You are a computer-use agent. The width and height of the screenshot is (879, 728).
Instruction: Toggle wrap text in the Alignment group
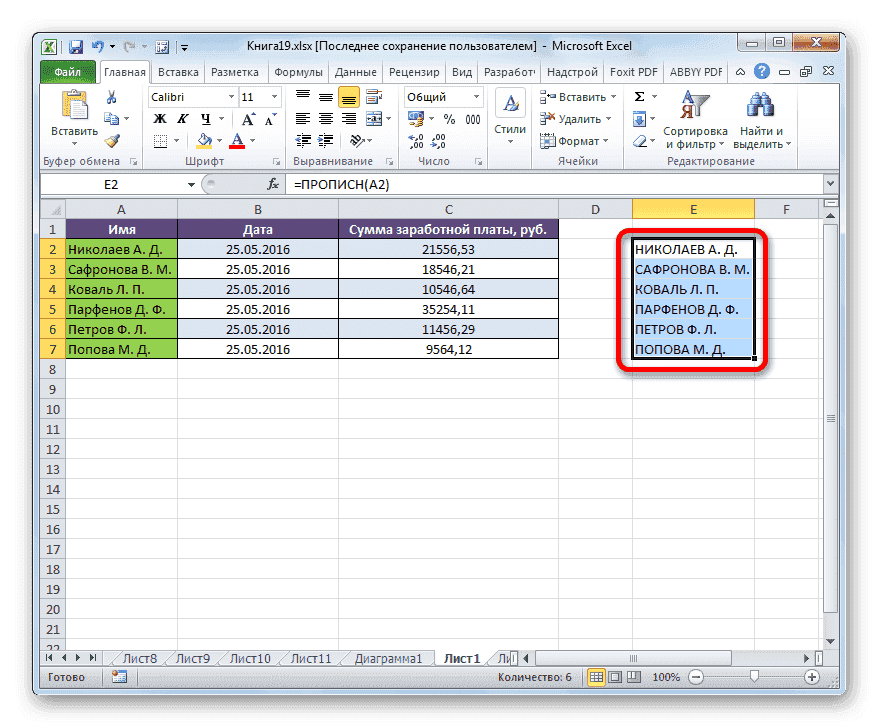click(x=373, y=98)
